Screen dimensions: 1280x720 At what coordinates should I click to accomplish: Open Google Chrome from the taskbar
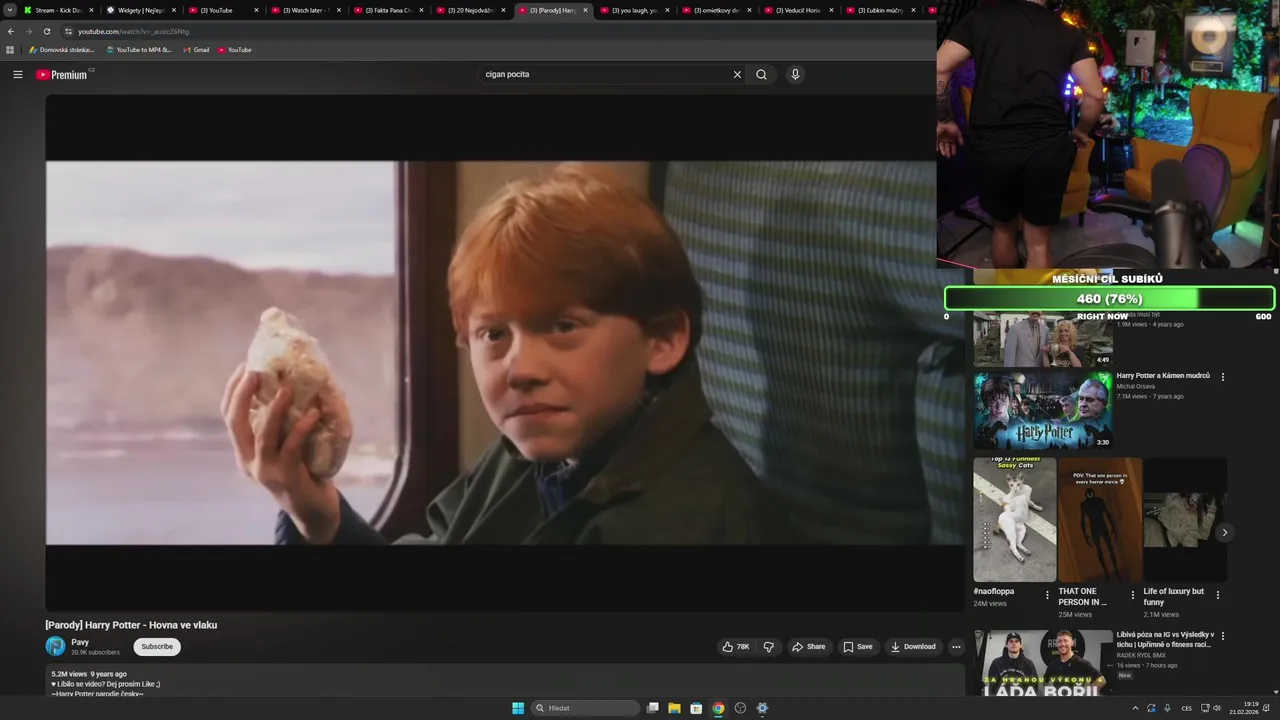(718, 708)
